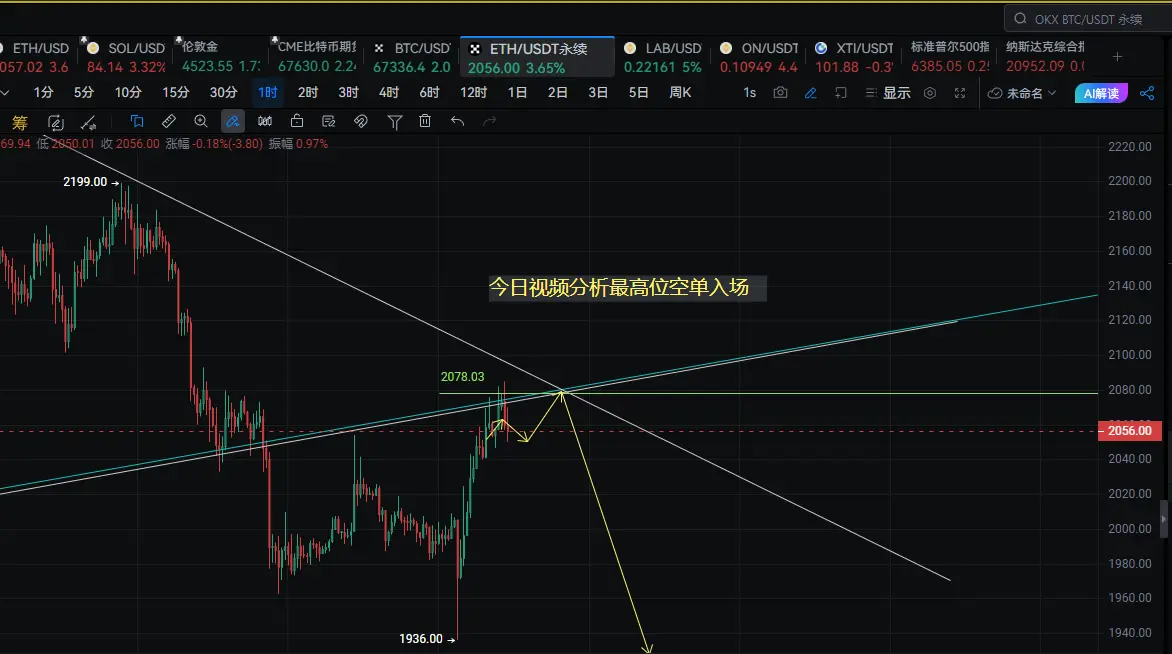Open chart settings hexagon icon

pyautogui.click(x=930, y=93)
